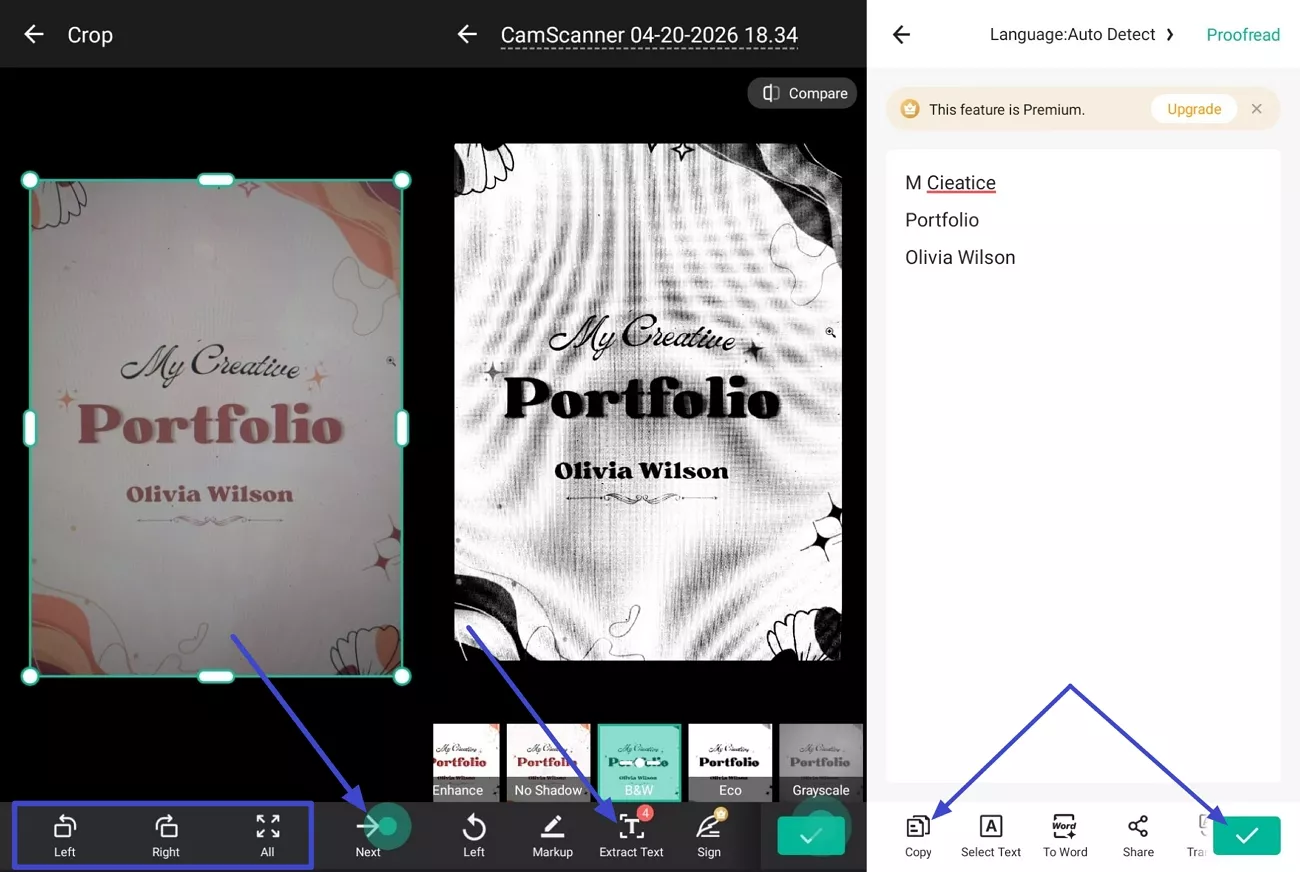This screenshot has width=1300, height=872.
Task: Confirm edits with the check beside Sign
Action: [x=811, y=836]
